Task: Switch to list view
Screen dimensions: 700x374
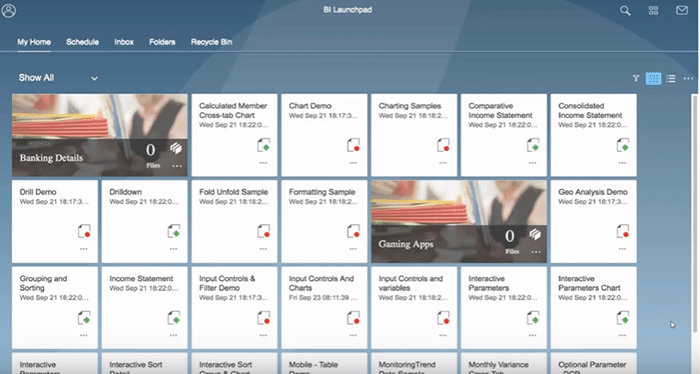Action: coord(671,79)
